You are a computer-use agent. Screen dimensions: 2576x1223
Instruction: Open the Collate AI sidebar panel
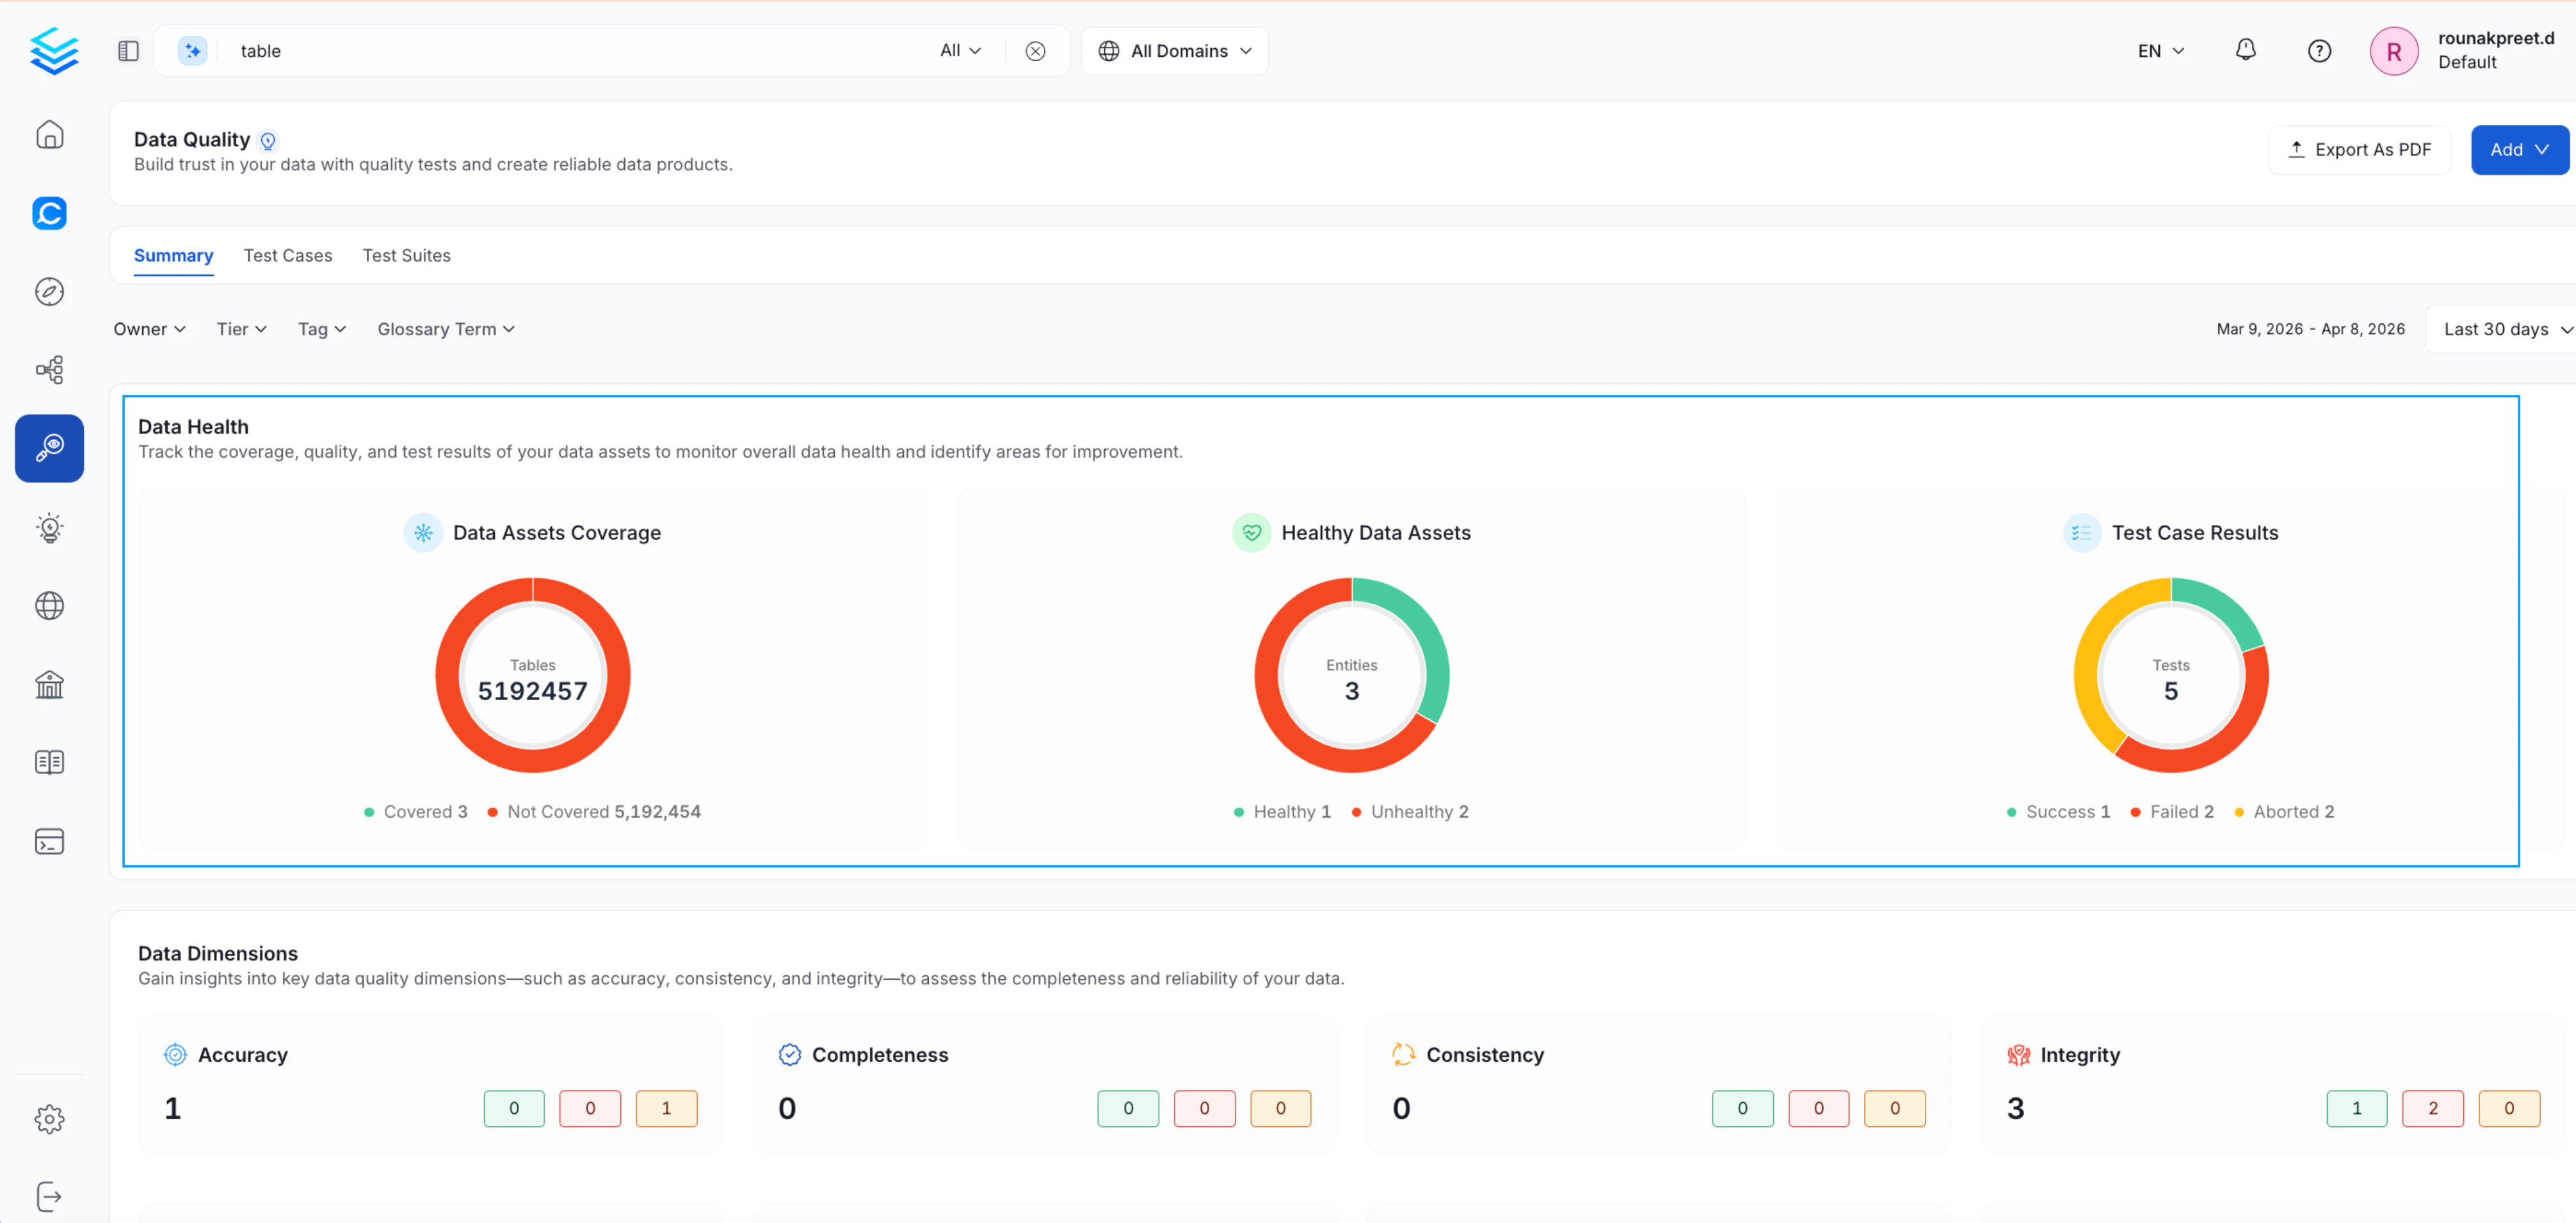[49, 213]
